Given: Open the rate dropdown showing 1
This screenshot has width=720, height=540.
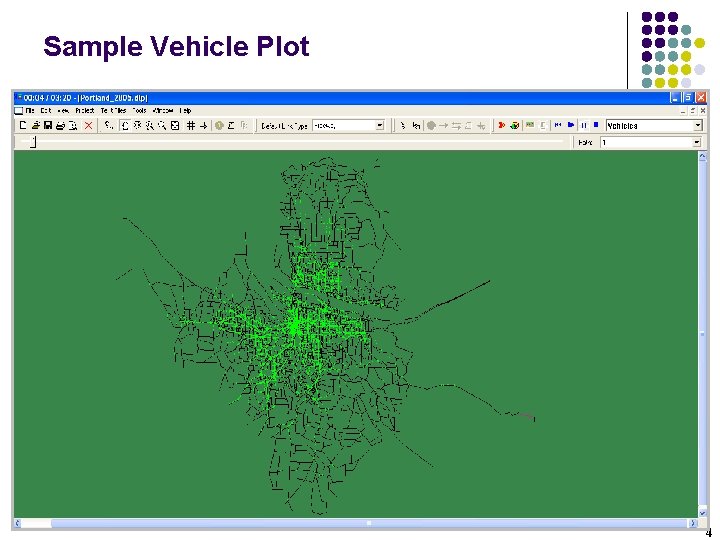Looking at the screenshot, I should coord(697,142).
